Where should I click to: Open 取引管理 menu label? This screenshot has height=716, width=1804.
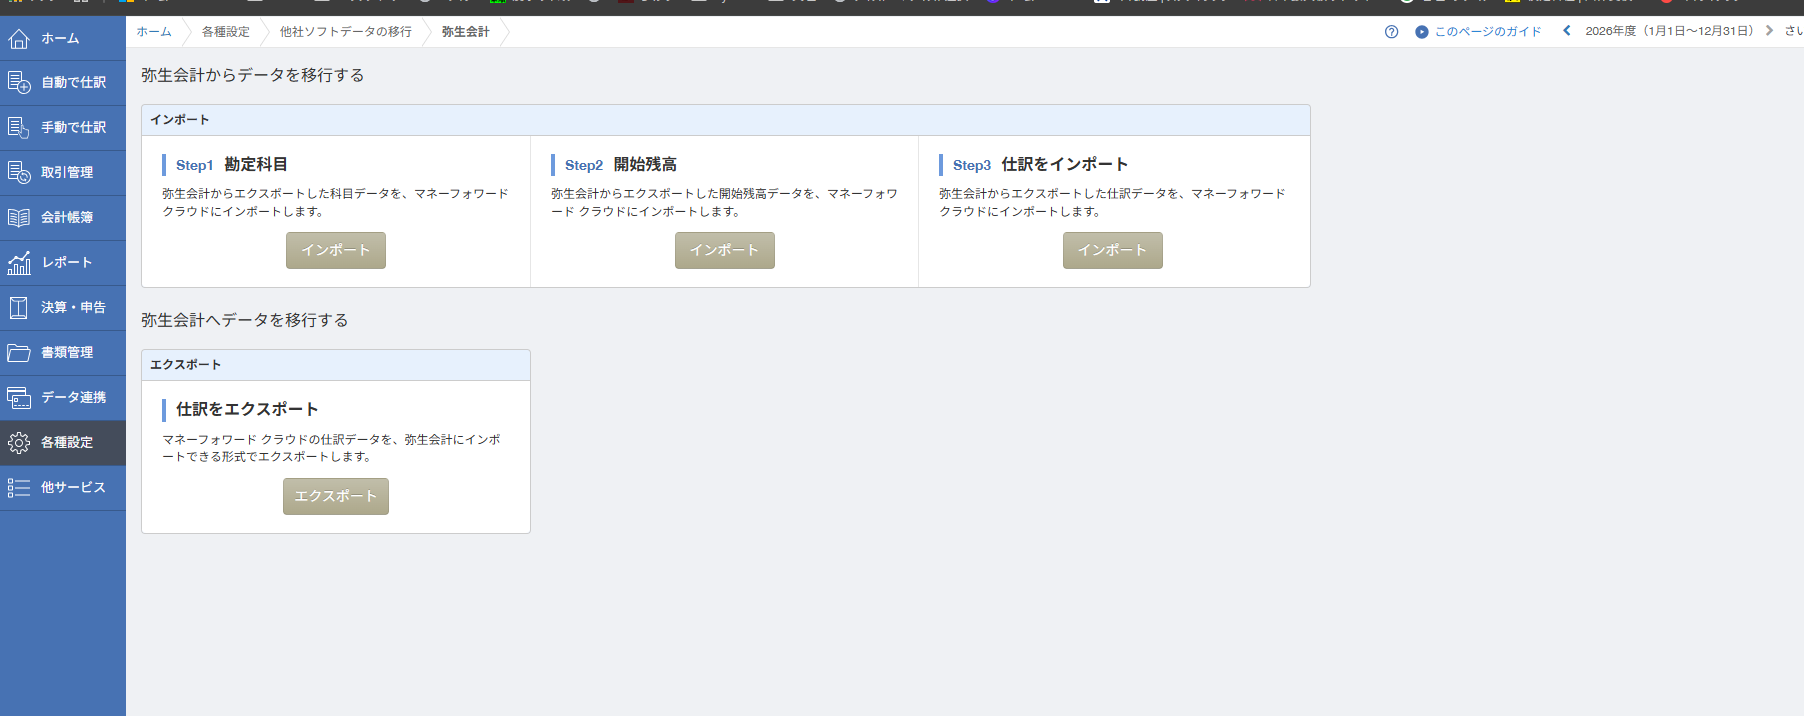[x=67, y=173]
